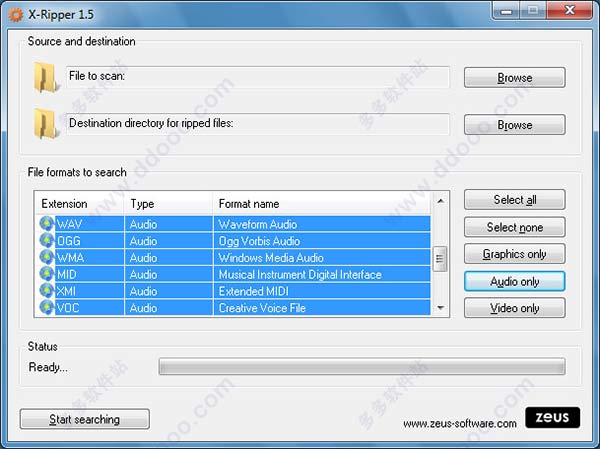Click the format list scrollbar down arrow
This screenshot has height=449, width=600.
440,308
